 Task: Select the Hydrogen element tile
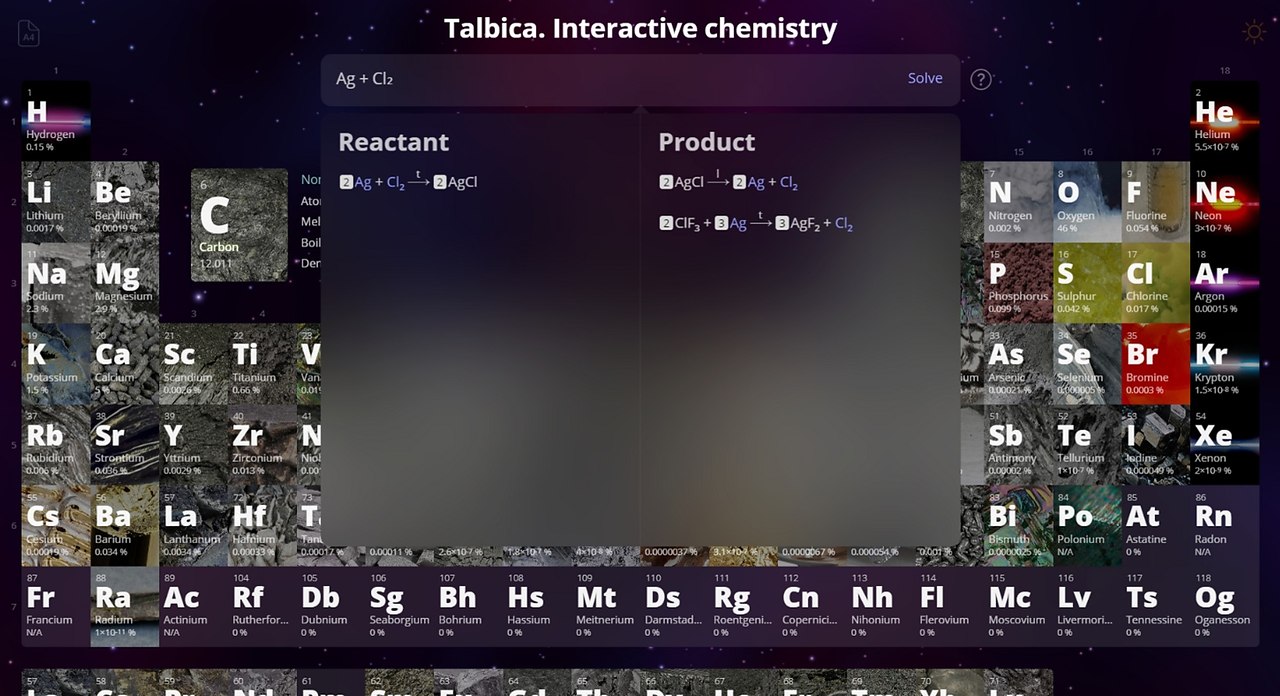55,121
